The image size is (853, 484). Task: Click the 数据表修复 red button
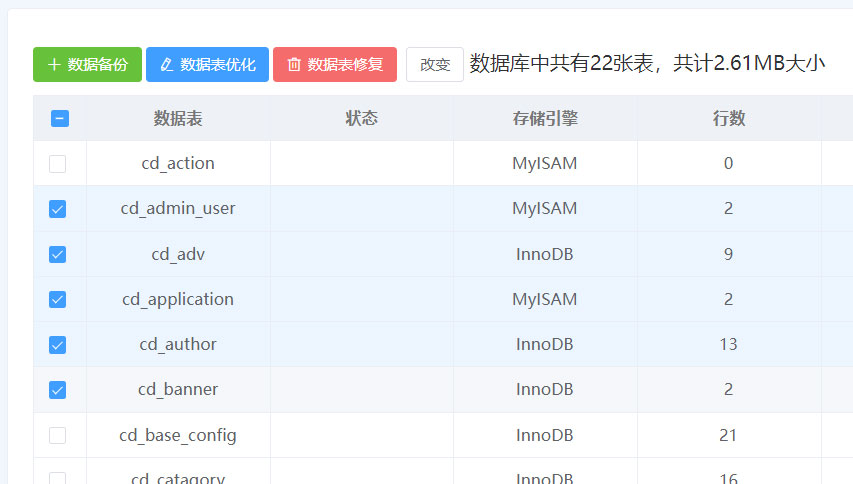pos(335,65)
